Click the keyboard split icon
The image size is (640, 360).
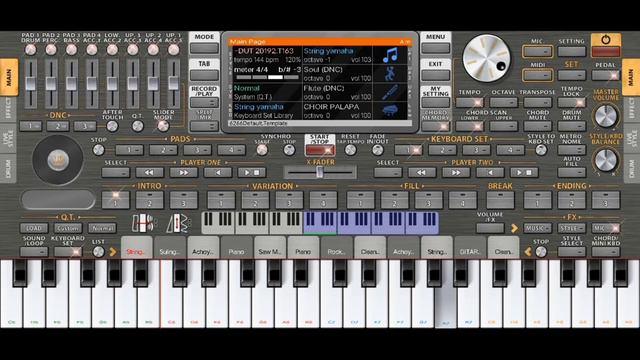point(144,223)
